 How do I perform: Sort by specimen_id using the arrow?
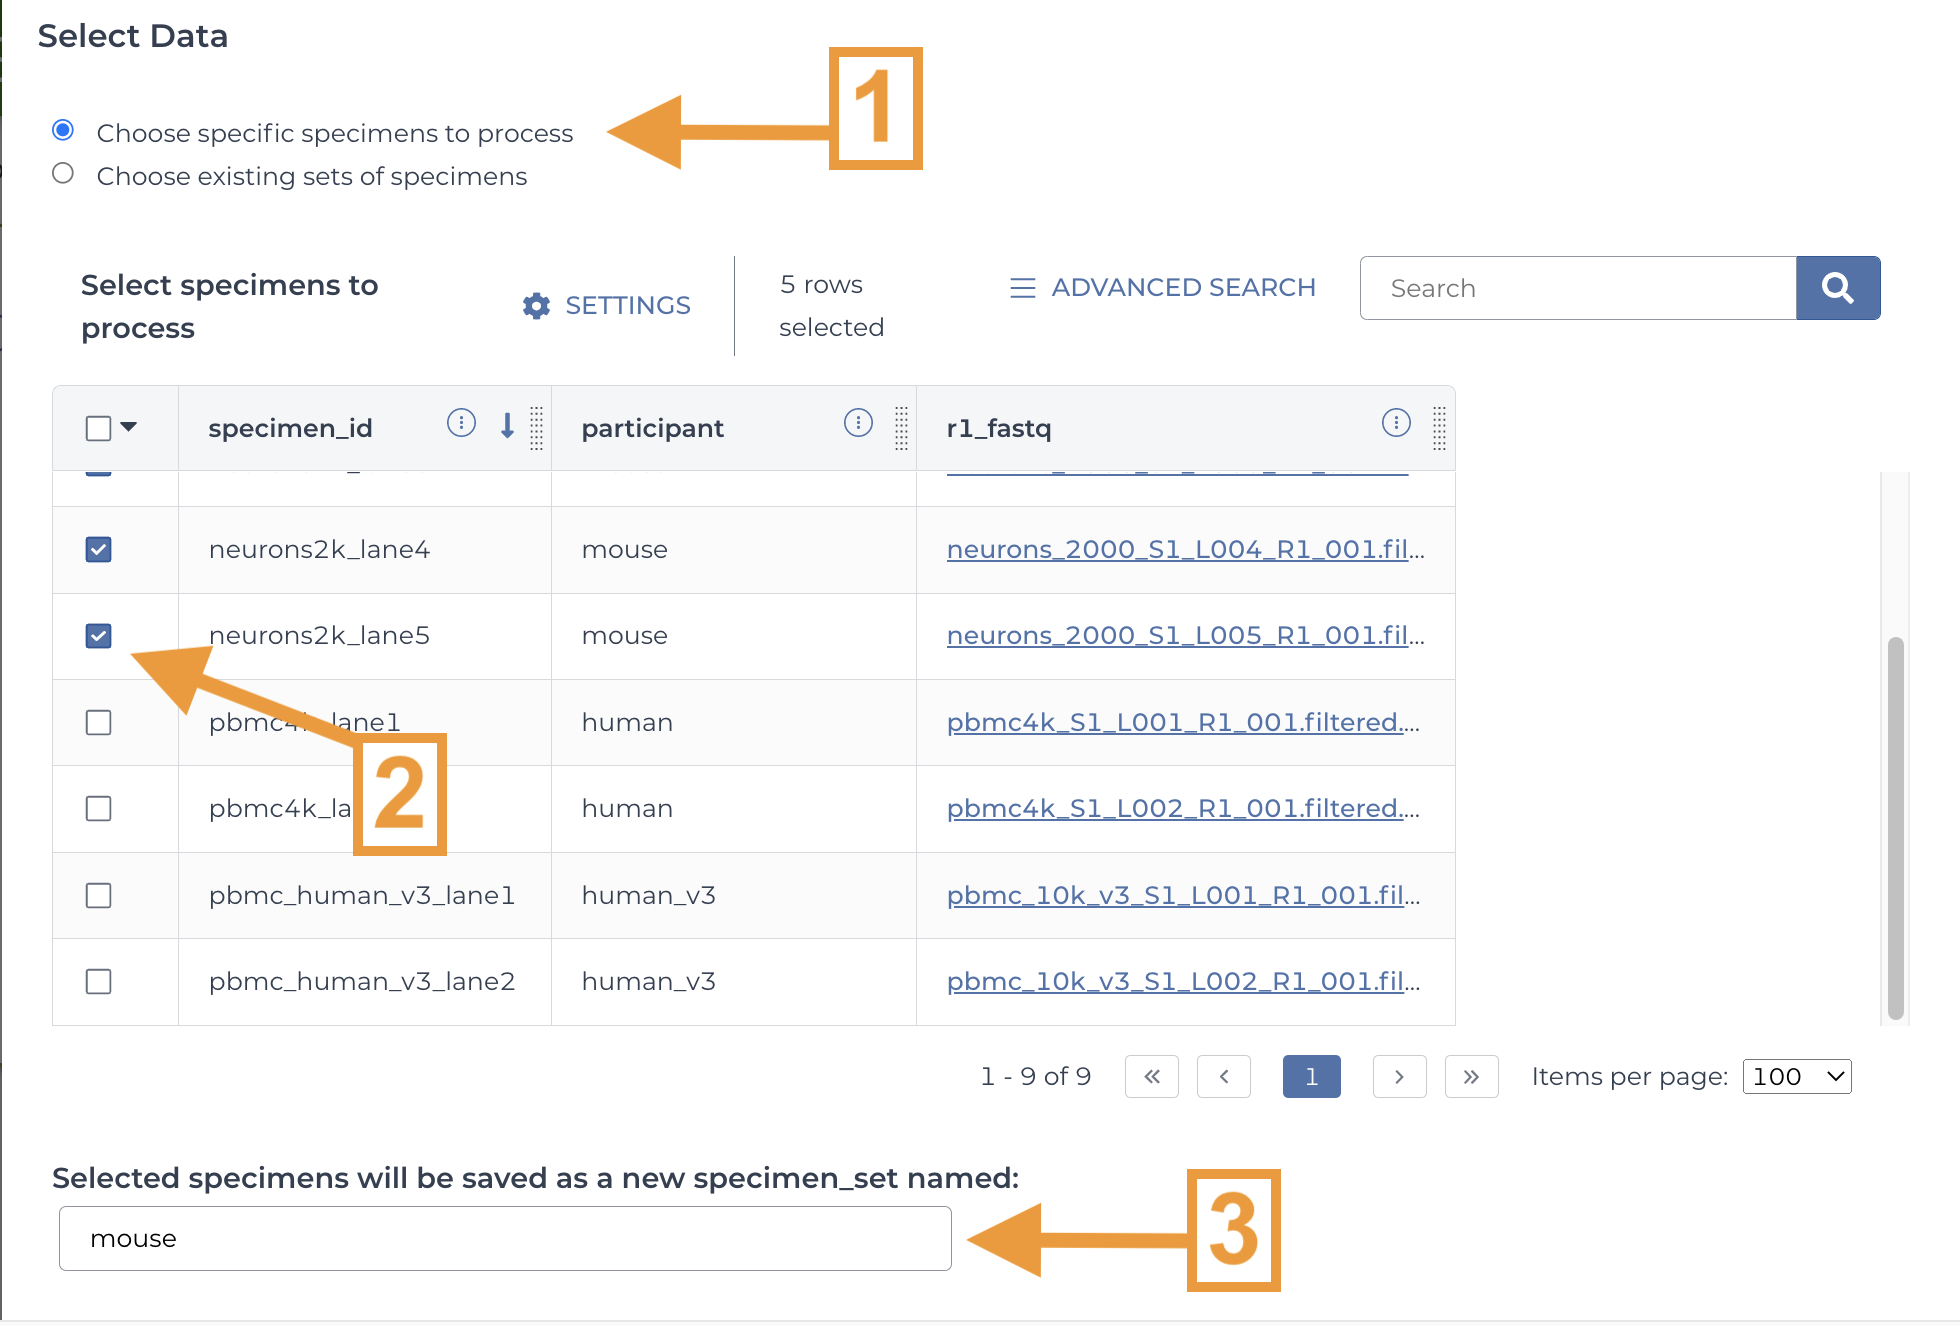[x=507, y=425]
